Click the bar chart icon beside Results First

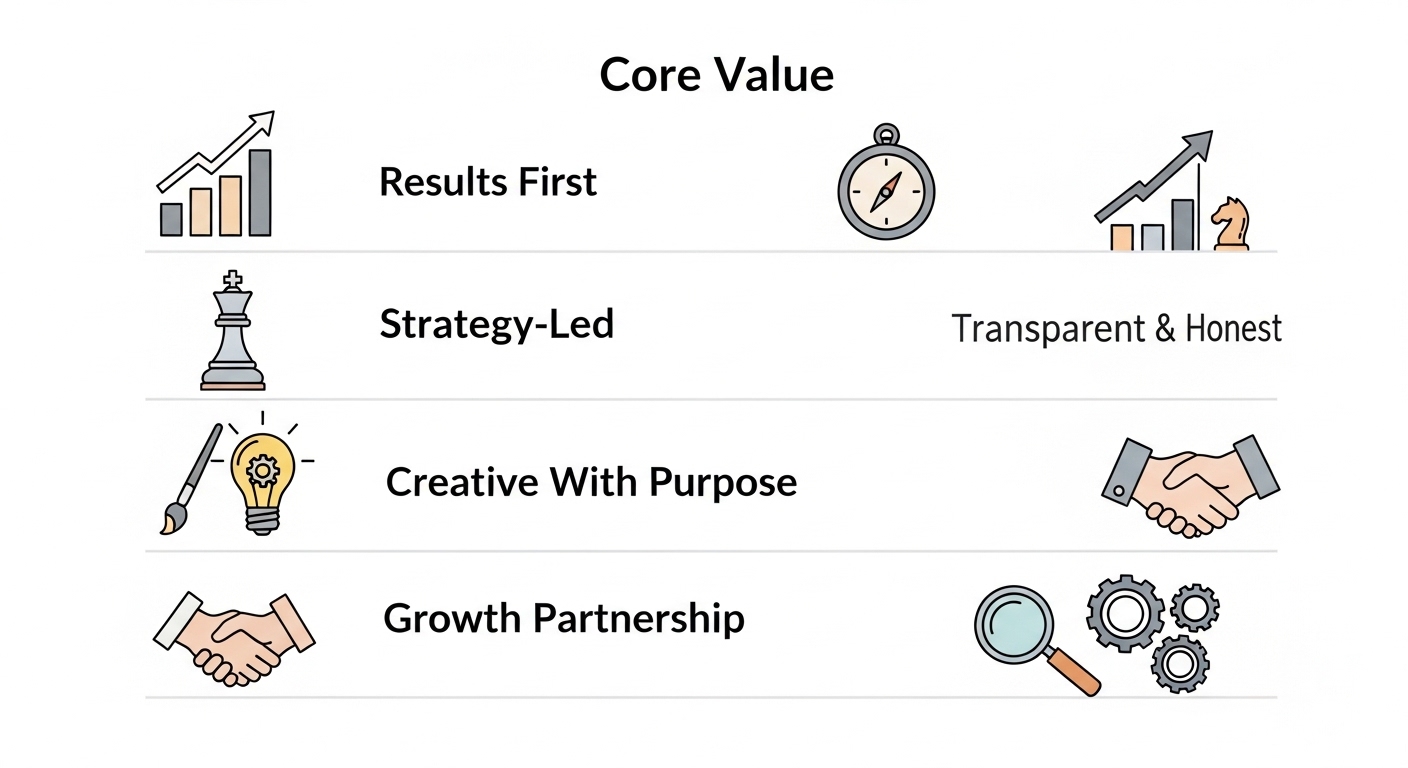(x=216, y=178)
